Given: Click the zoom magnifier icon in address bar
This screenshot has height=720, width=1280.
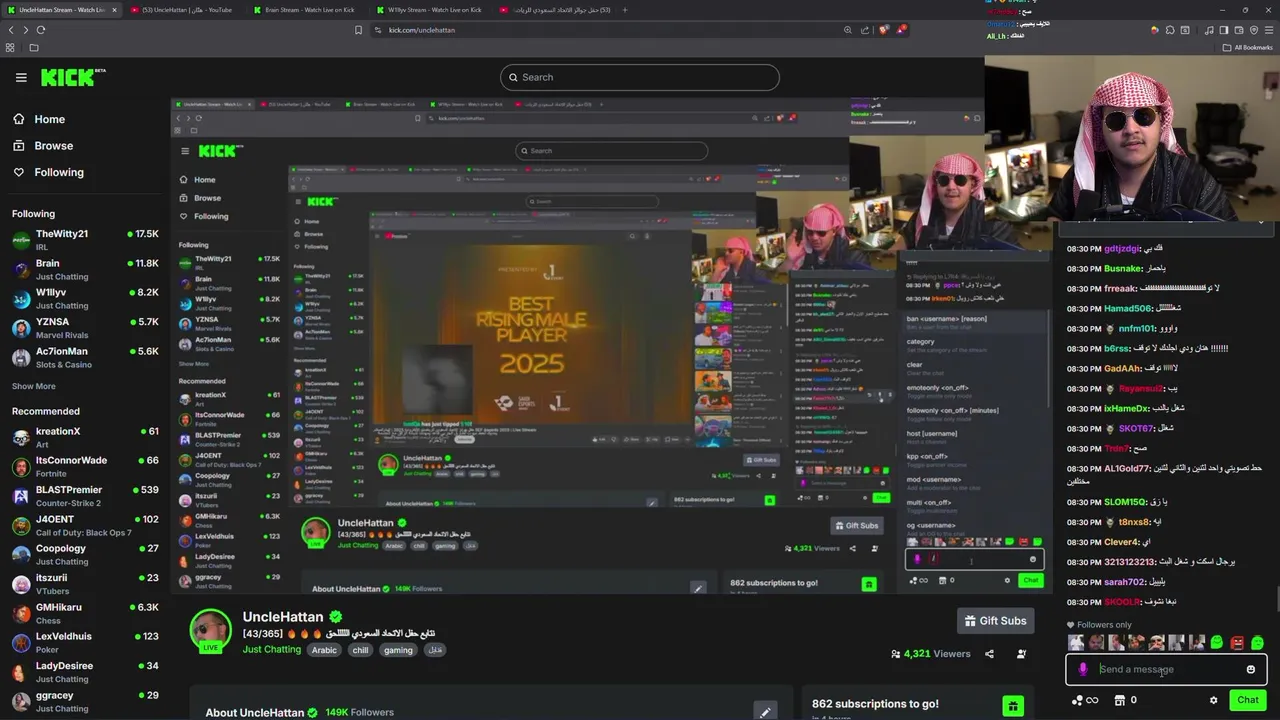Looking at the screenshot, I should point(848,30).
